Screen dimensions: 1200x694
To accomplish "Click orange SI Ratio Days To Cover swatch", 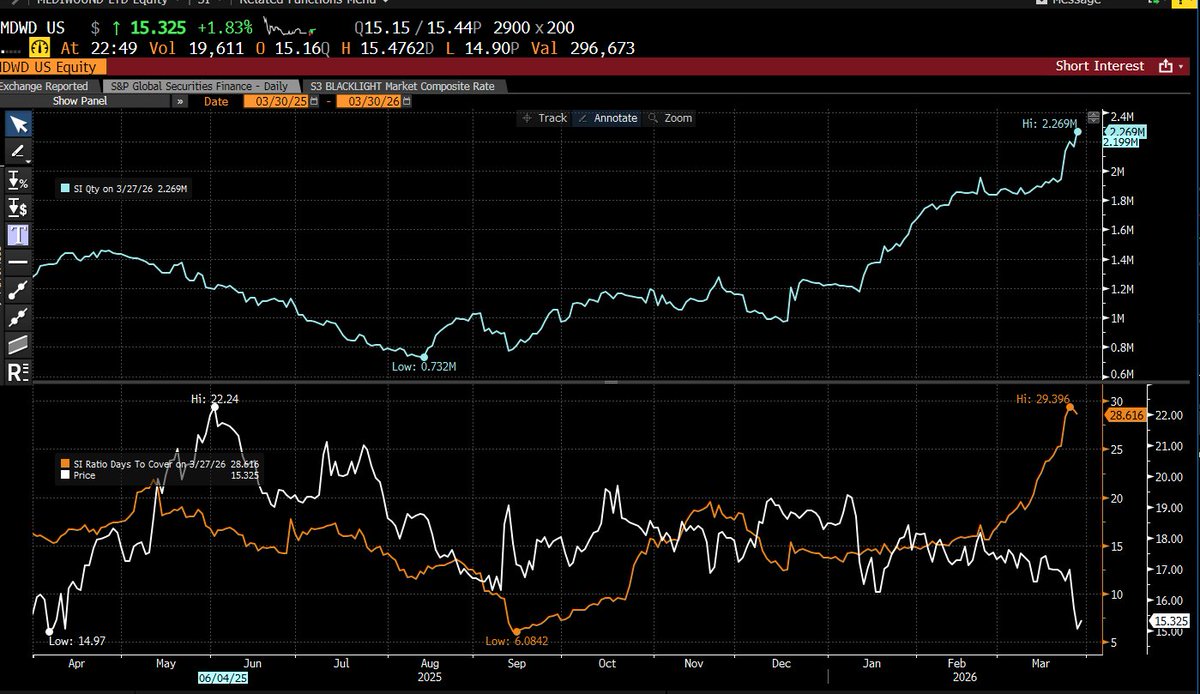I will [x=66, y=465].
